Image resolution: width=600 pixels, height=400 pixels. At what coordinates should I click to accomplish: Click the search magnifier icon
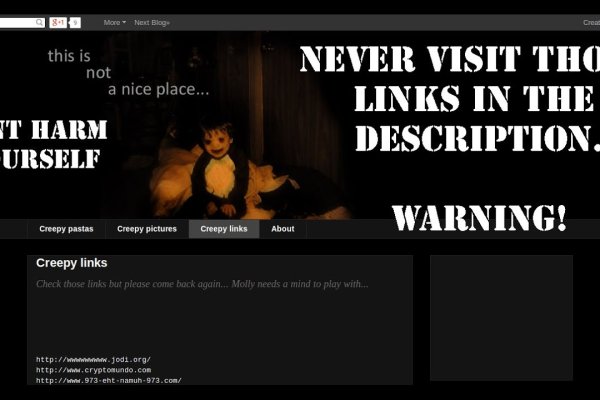click(39, 23)
